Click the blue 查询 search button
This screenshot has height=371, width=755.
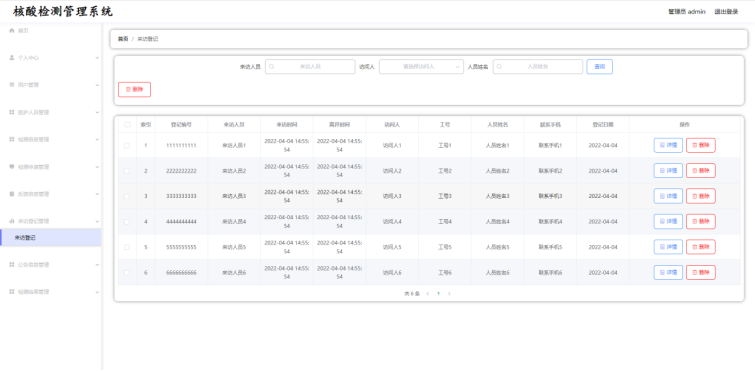click(599, 67)
